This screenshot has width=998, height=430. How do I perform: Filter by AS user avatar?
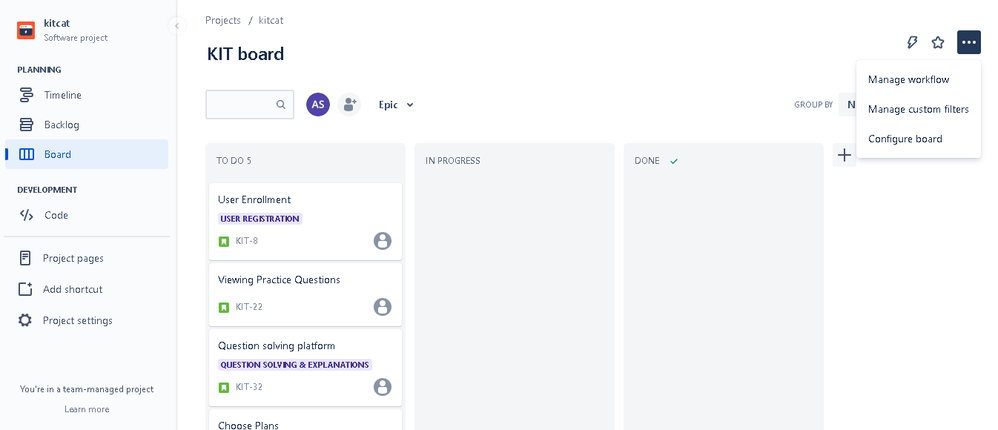tap(318, 104)
